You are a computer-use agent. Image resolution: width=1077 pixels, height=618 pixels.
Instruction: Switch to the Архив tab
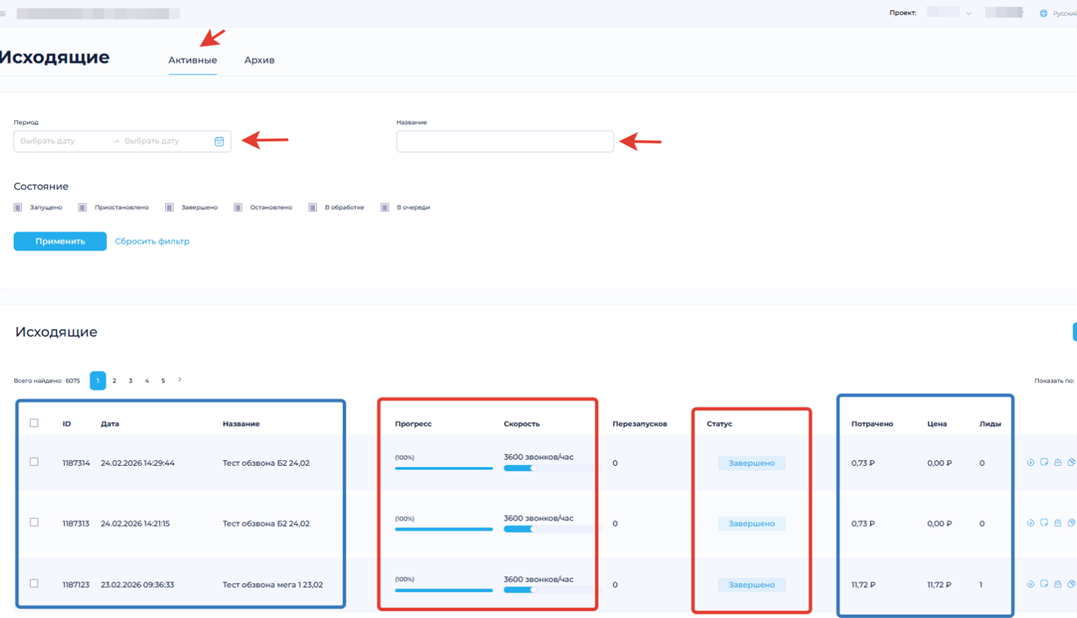click(259, 60)
